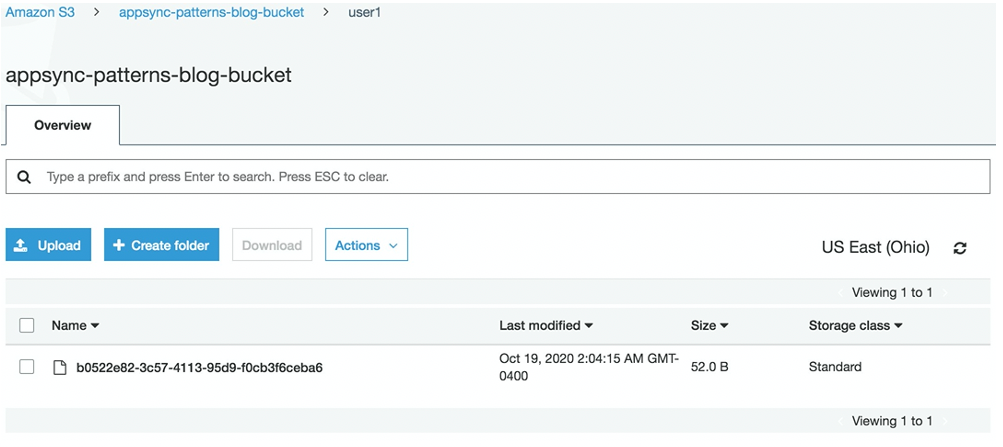Sort by Last modified column
This screenshot has width=1003, height=447.
[546, 325]
